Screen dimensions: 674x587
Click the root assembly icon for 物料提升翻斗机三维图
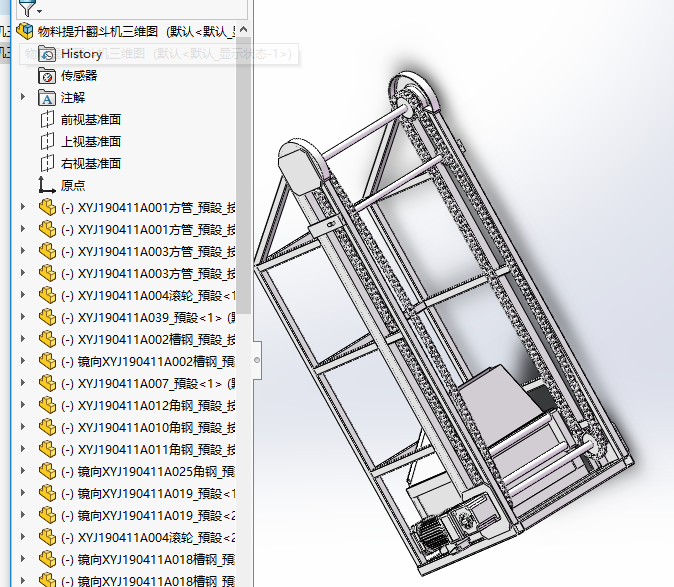click(25, 31)
